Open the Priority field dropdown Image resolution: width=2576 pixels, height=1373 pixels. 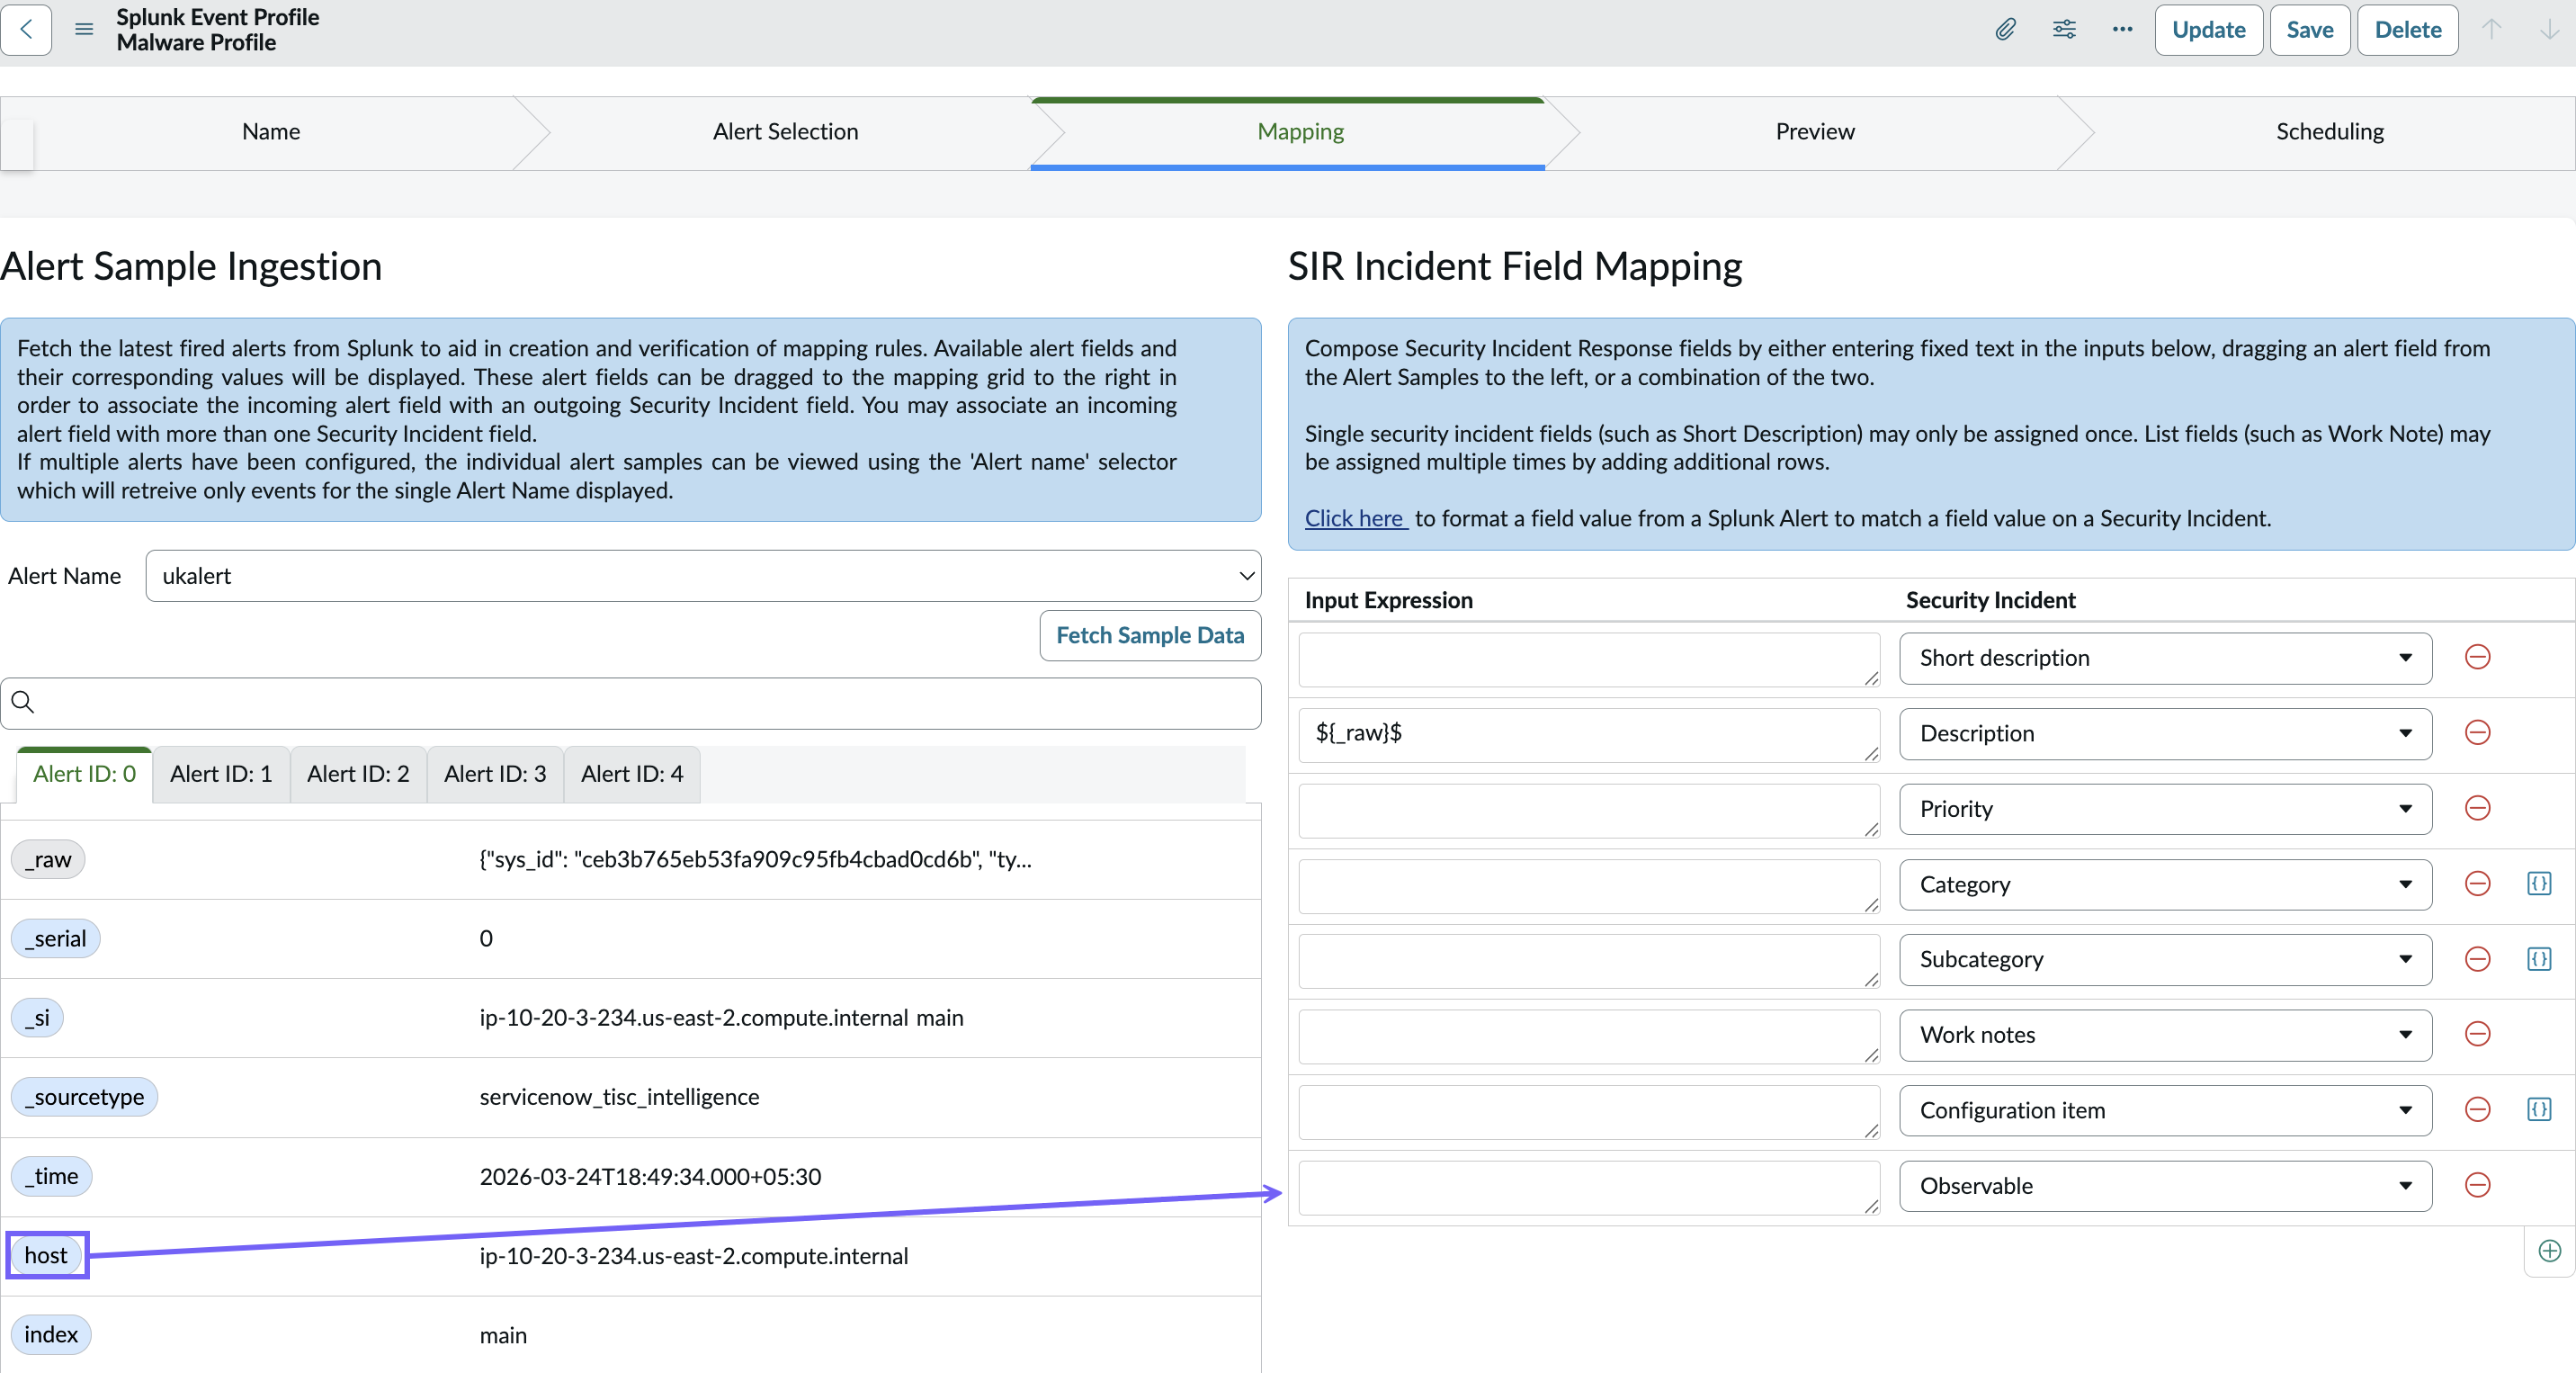[x=2165, y=809]
